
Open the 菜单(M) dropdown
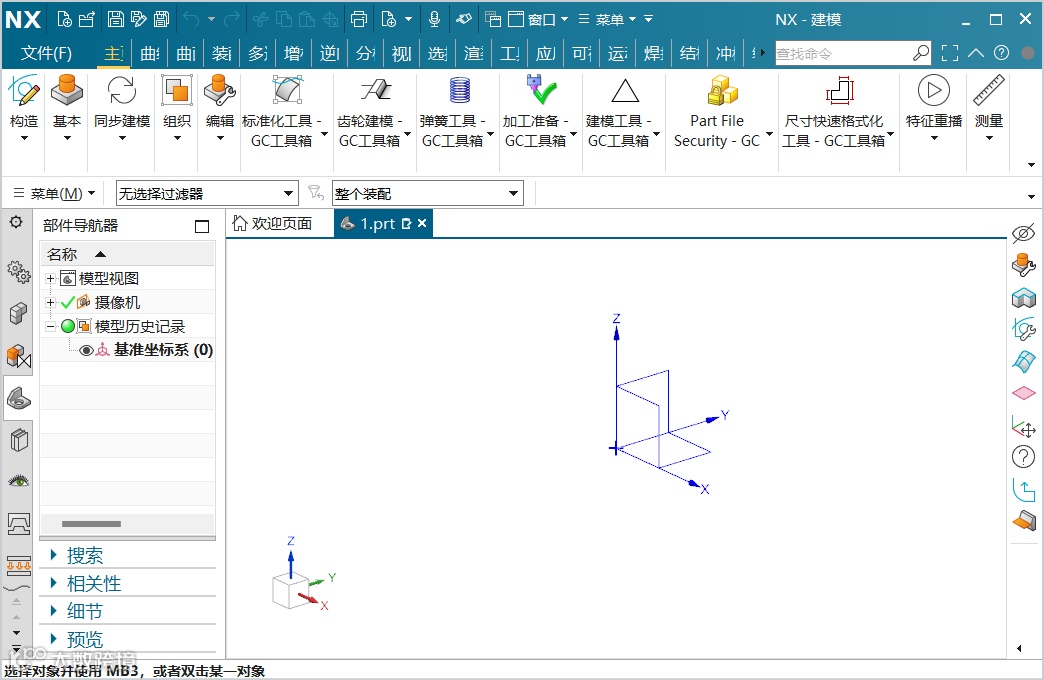tap(55, 194)
